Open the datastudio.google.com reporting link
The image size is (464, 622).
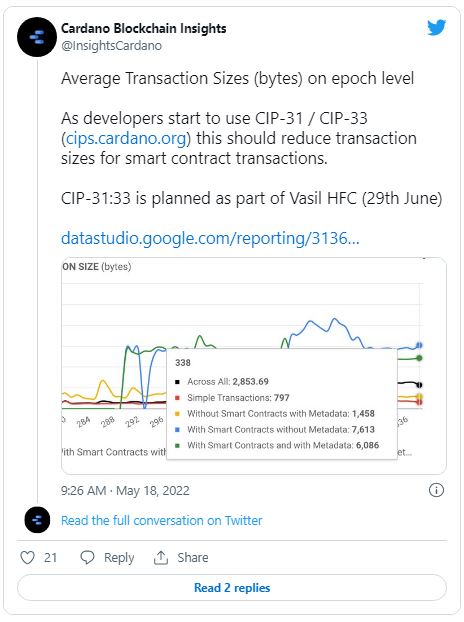pos(210,238)
